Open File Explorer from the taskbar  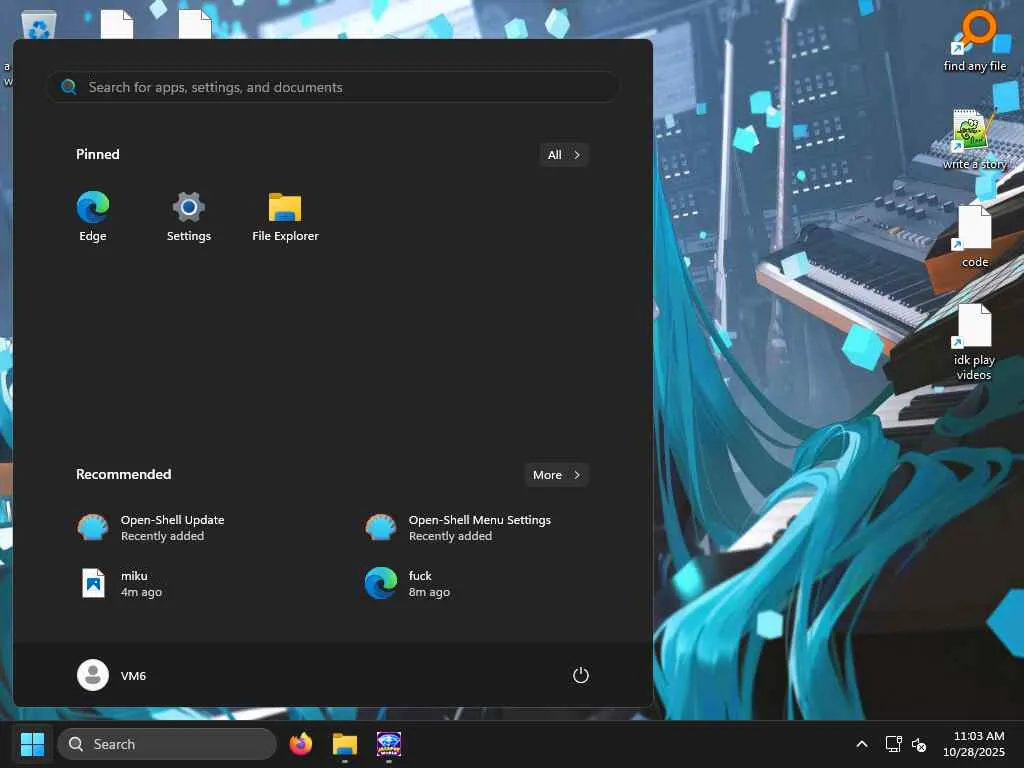pyautogui.click(x=345, y=744)
